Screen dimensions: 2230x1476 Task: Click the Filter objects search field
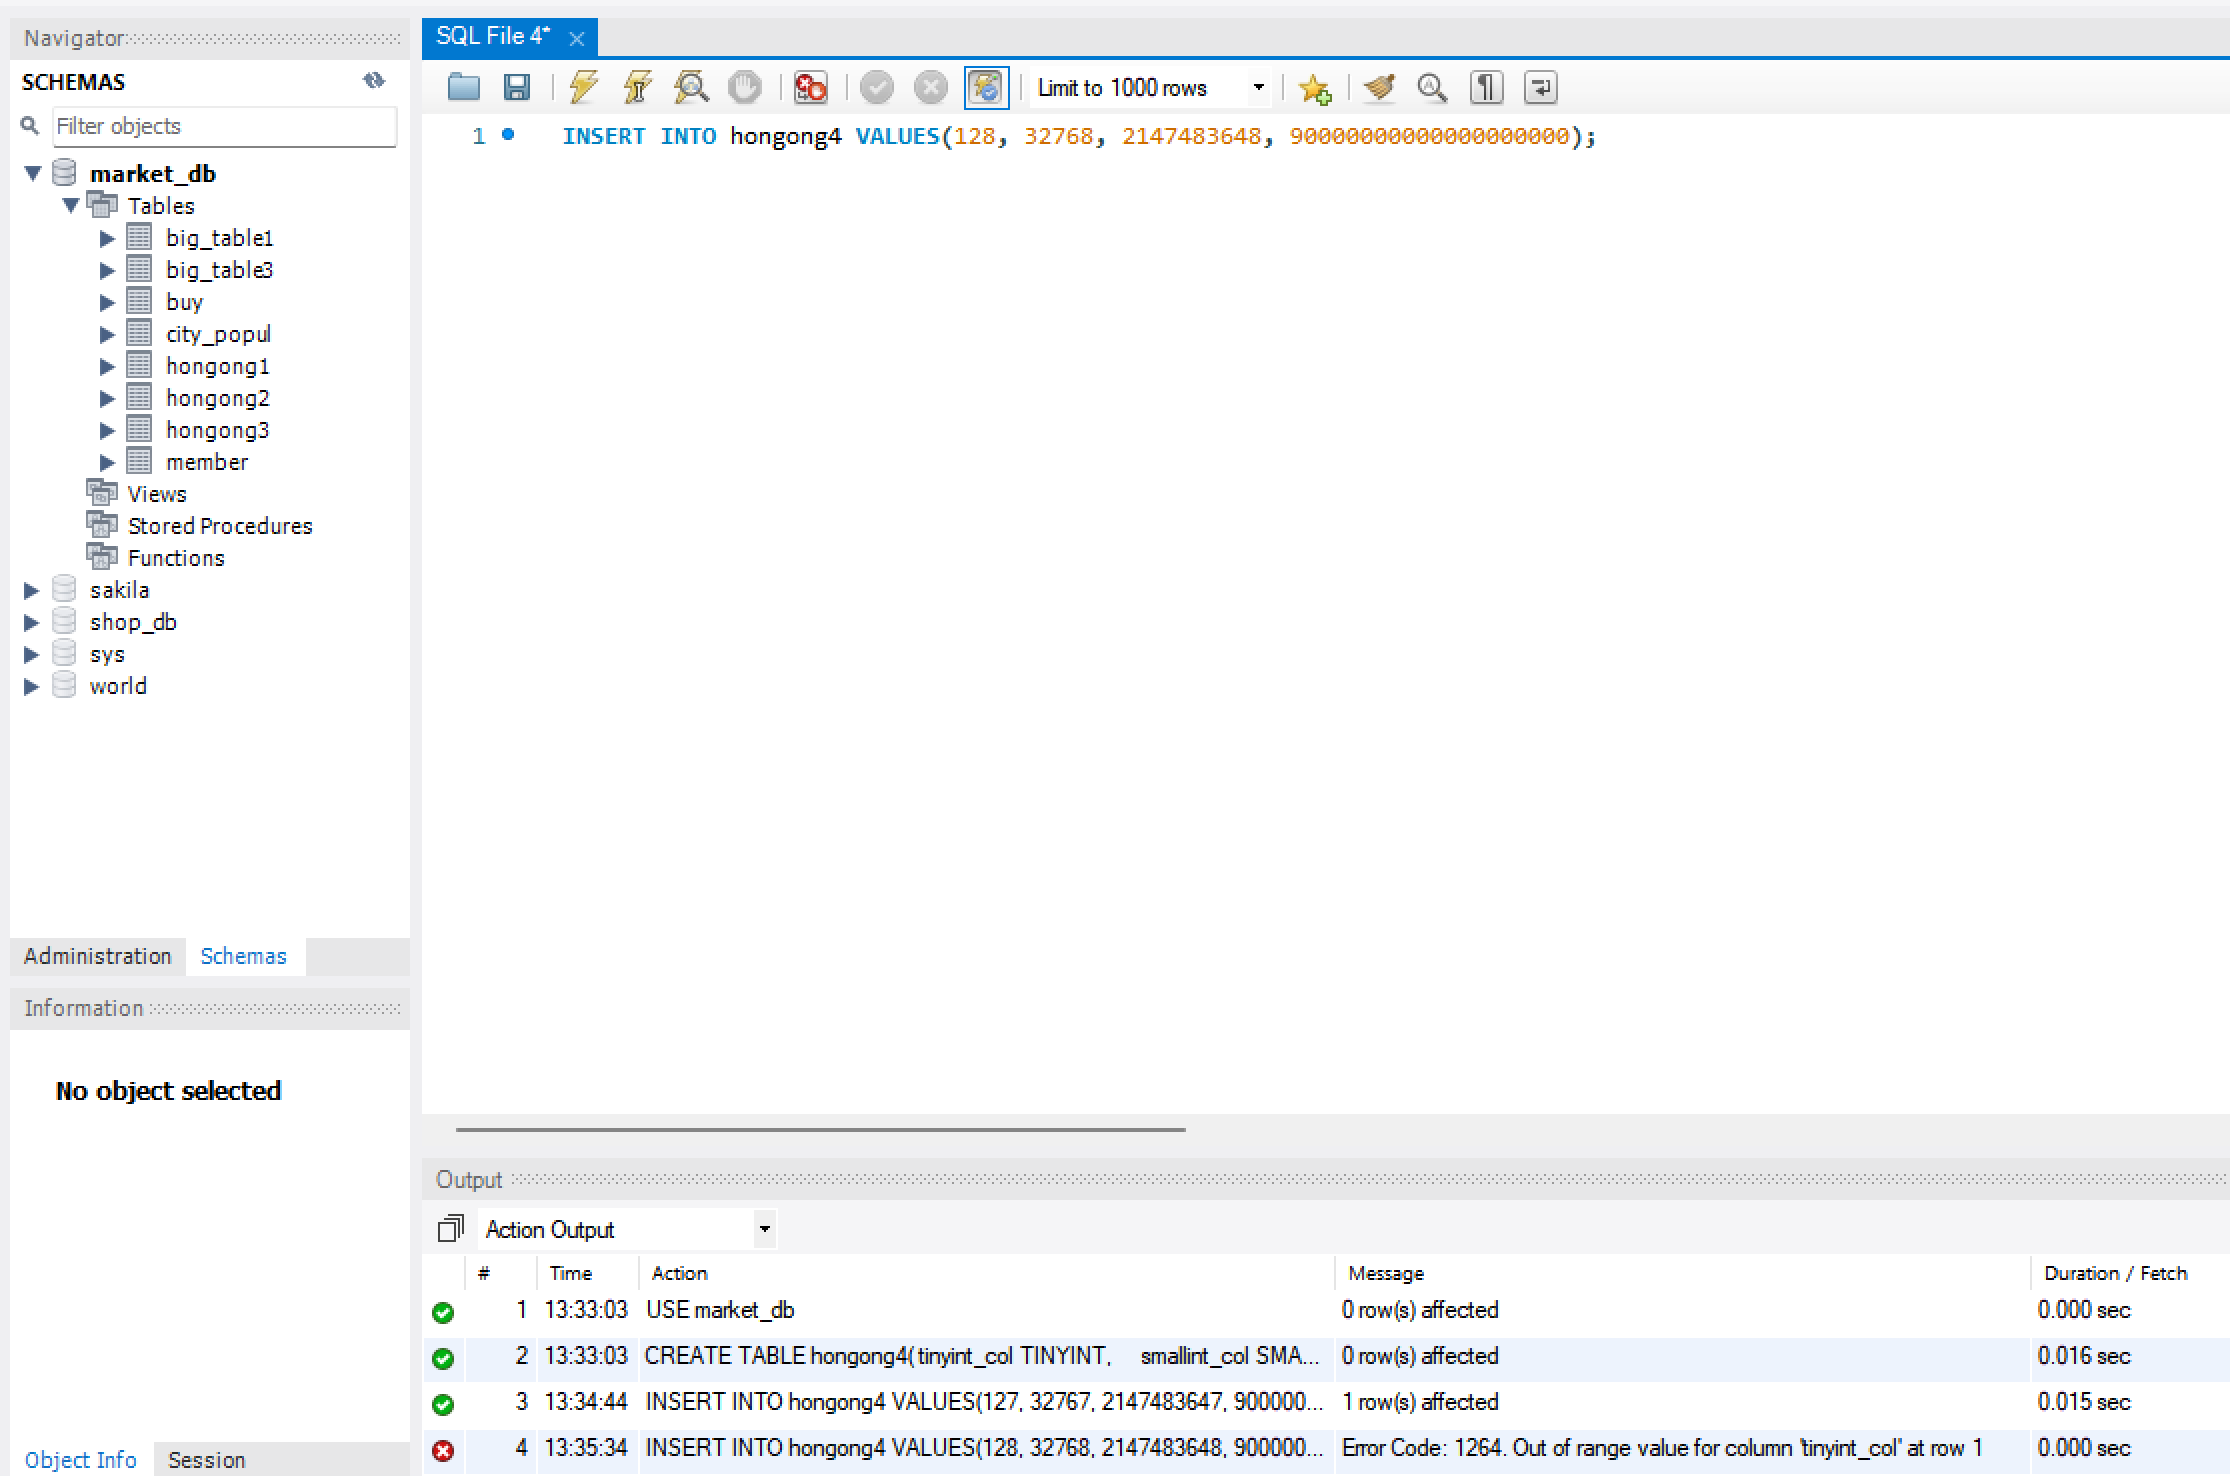[x=224, y=126]
